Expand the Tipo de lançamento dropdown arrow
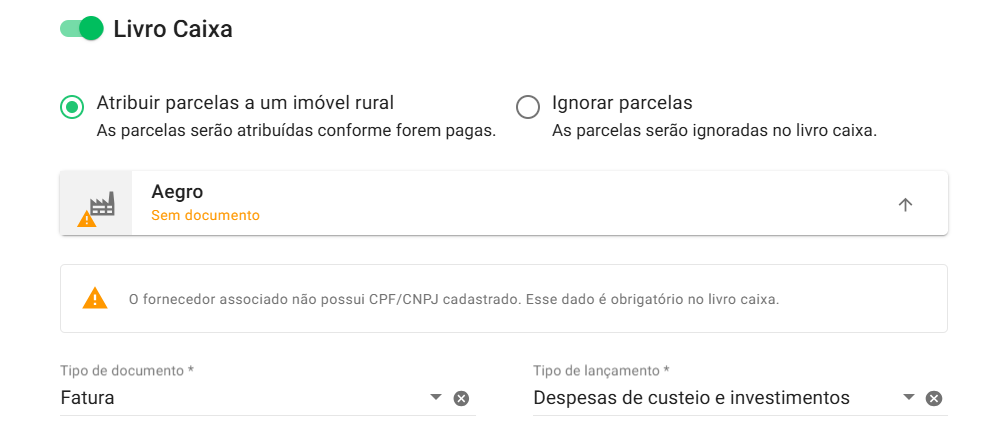Image resolution: width=987 pixels, height=434 pixels. 909,397
